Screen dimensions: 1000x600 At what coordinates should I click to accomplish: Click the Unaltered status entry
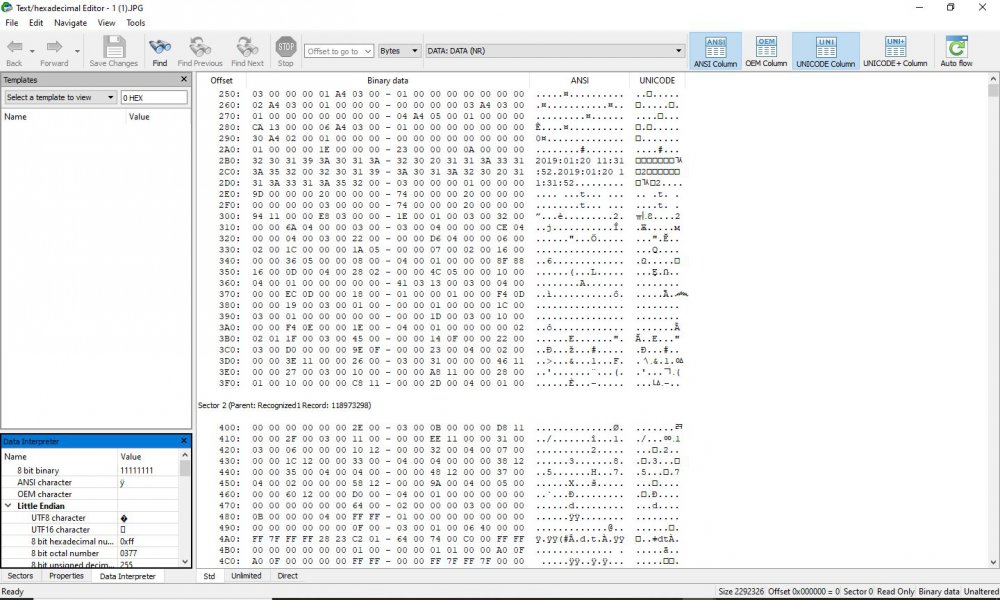981,592
